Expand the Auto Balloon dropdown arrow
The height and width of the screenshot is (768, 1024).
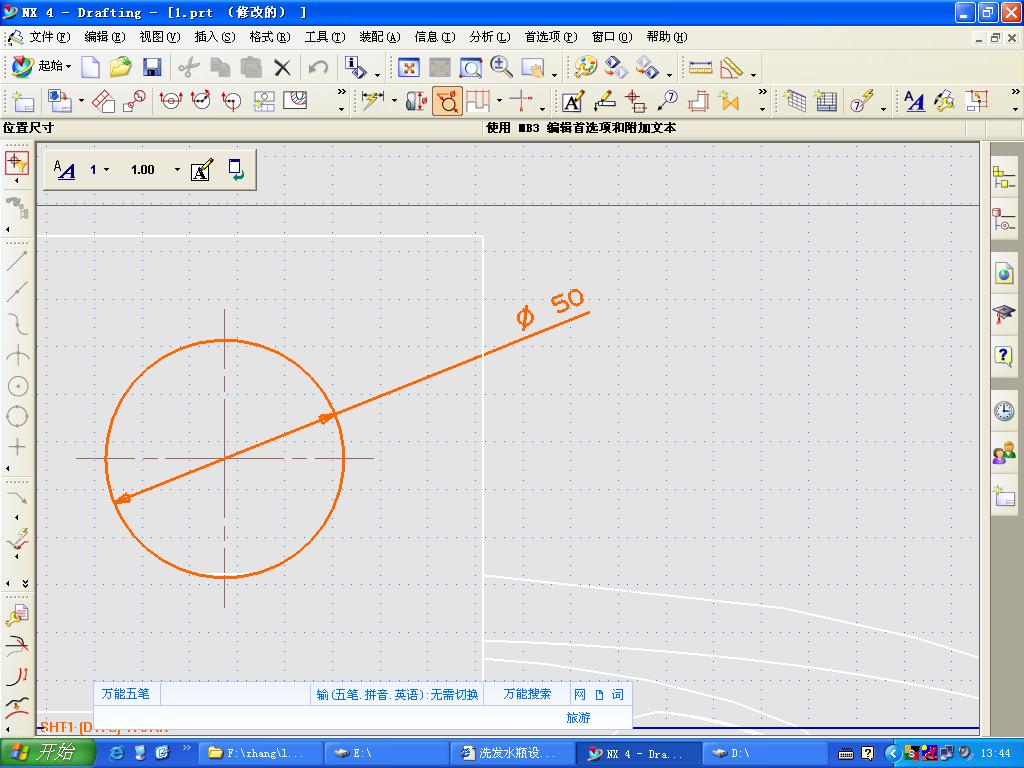click(x=883, y=108)
